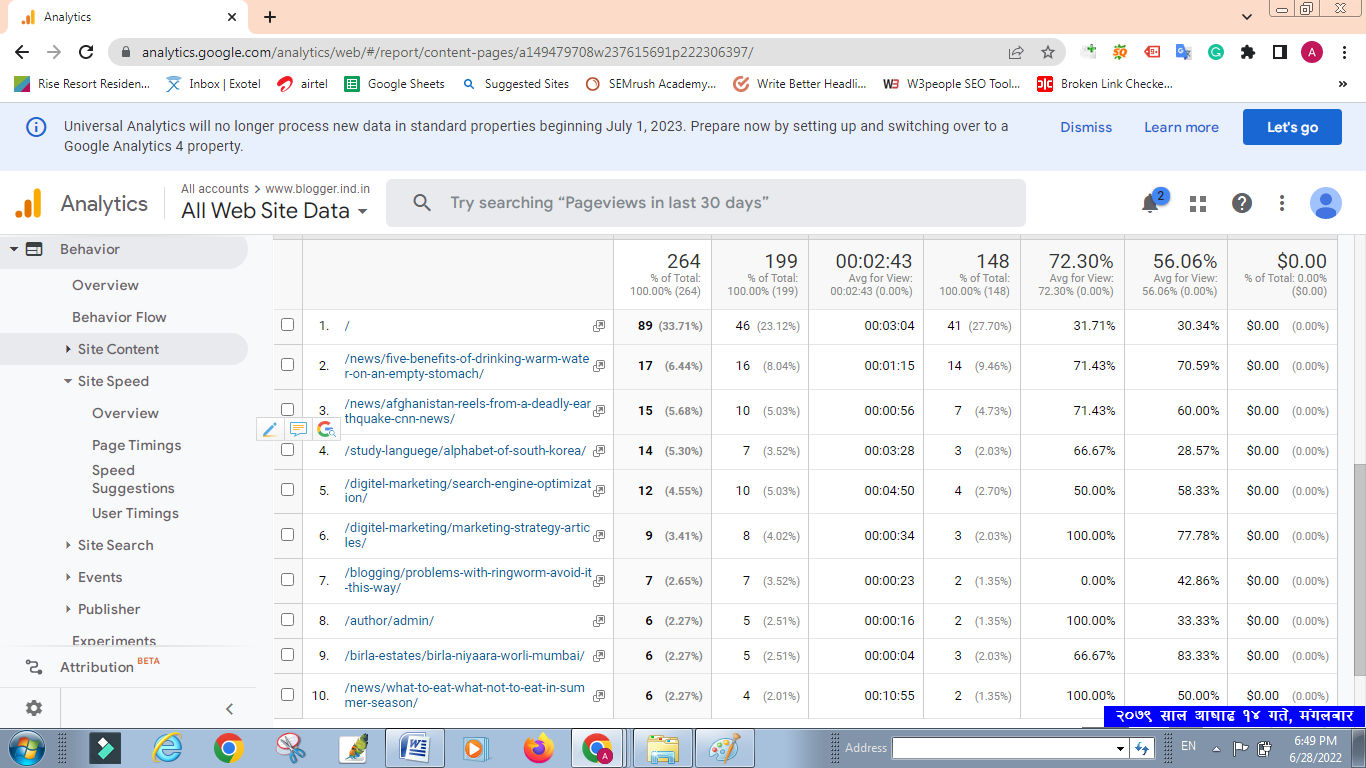
Task: Bookmark this page with the star icon
Action: tap(1048, 52)
